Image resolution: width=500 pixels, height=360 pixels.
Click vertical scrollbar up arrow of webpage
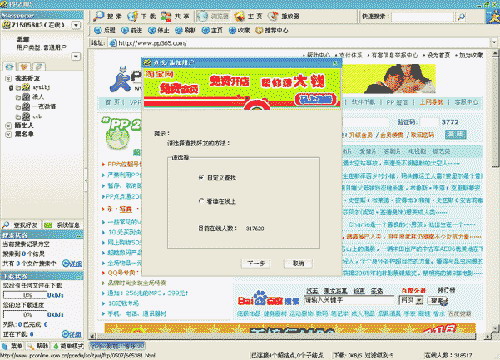[495, 54]
